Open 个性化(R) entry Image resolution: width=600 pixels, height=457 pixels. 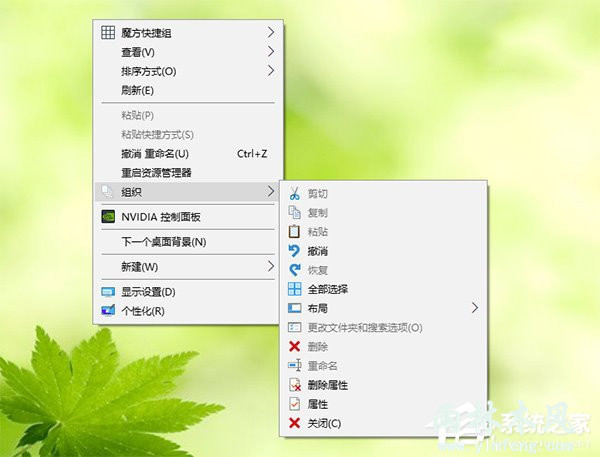tap(188, 311)
